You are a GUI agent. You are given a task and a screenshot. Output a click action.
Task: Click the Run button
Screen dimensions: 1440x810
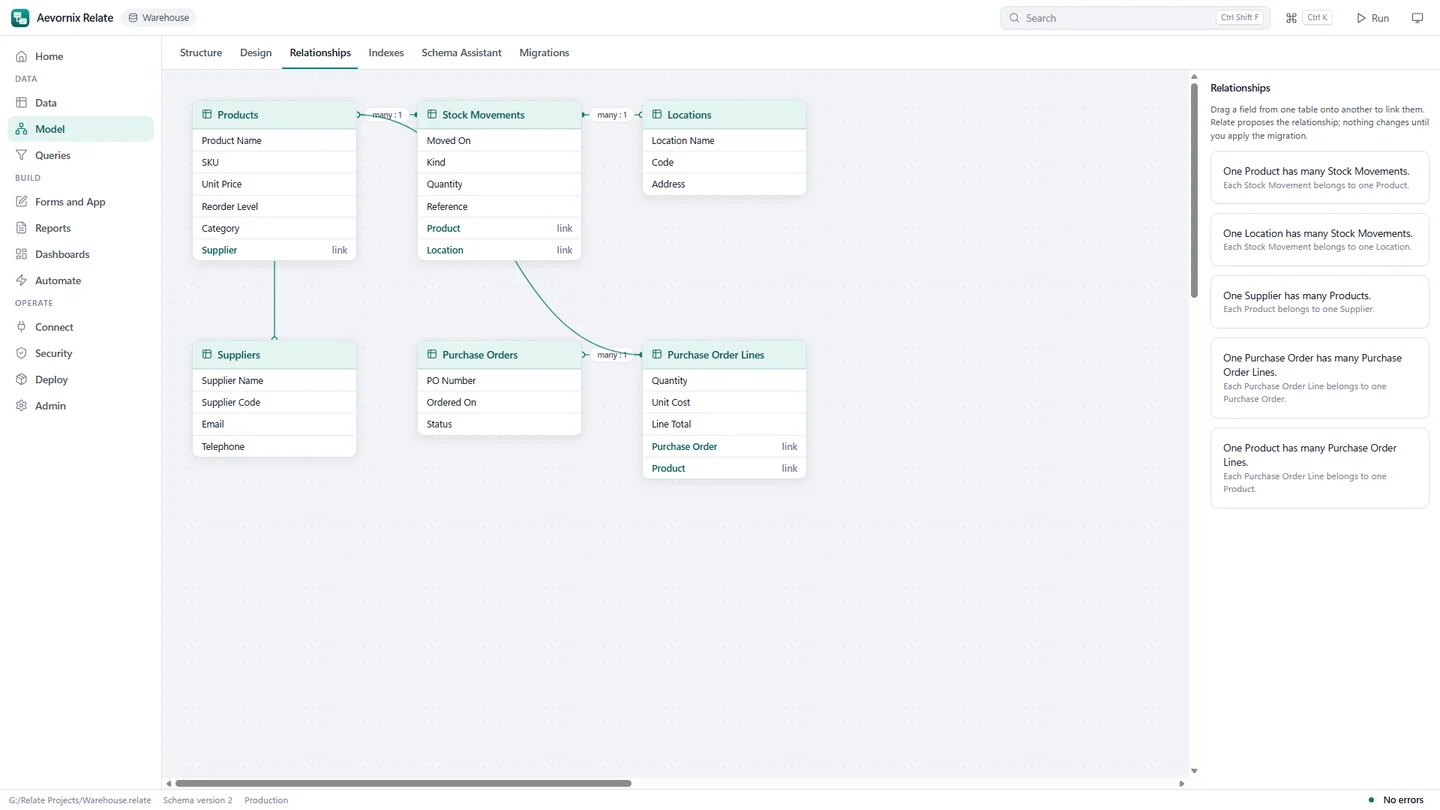(x=1372, y=18)
